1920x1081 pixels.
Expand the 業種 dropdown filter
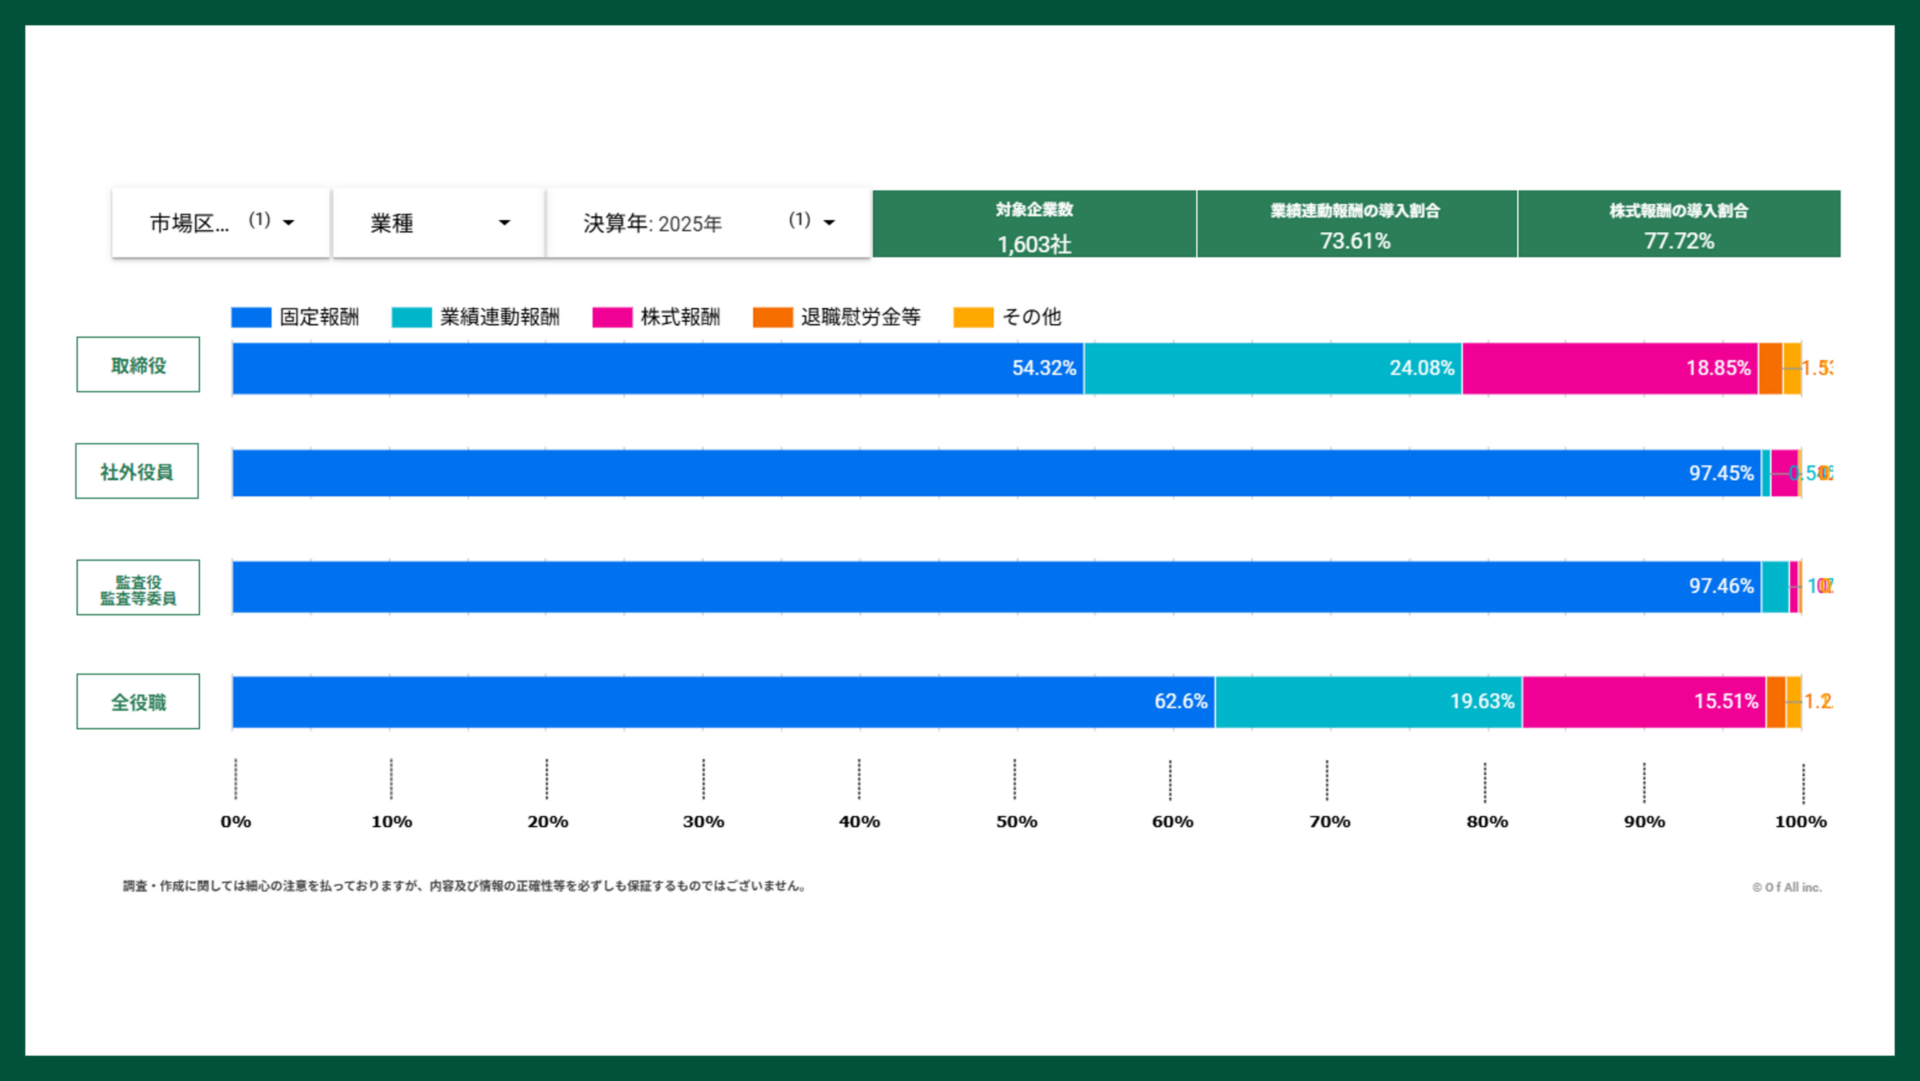coord(439,223)
